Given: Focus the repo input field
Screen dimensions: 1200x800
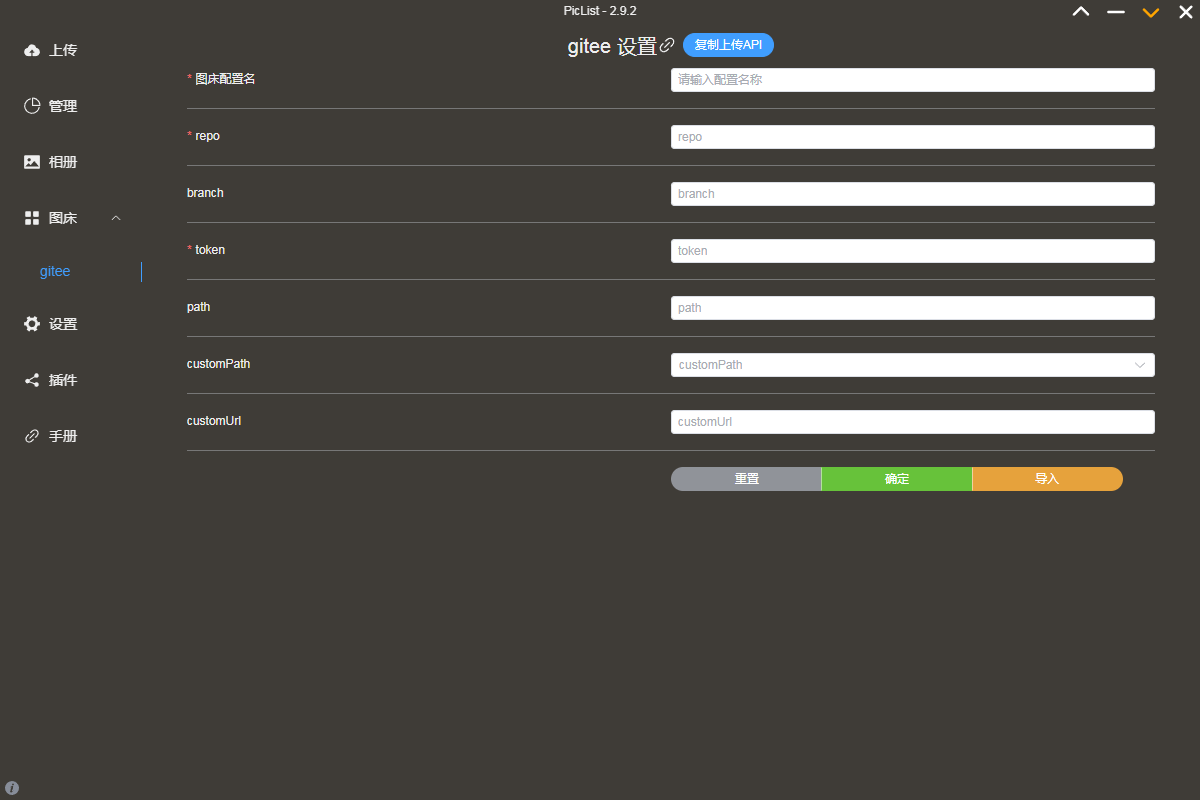Looking at the screenshot, I should click(912, 137).
